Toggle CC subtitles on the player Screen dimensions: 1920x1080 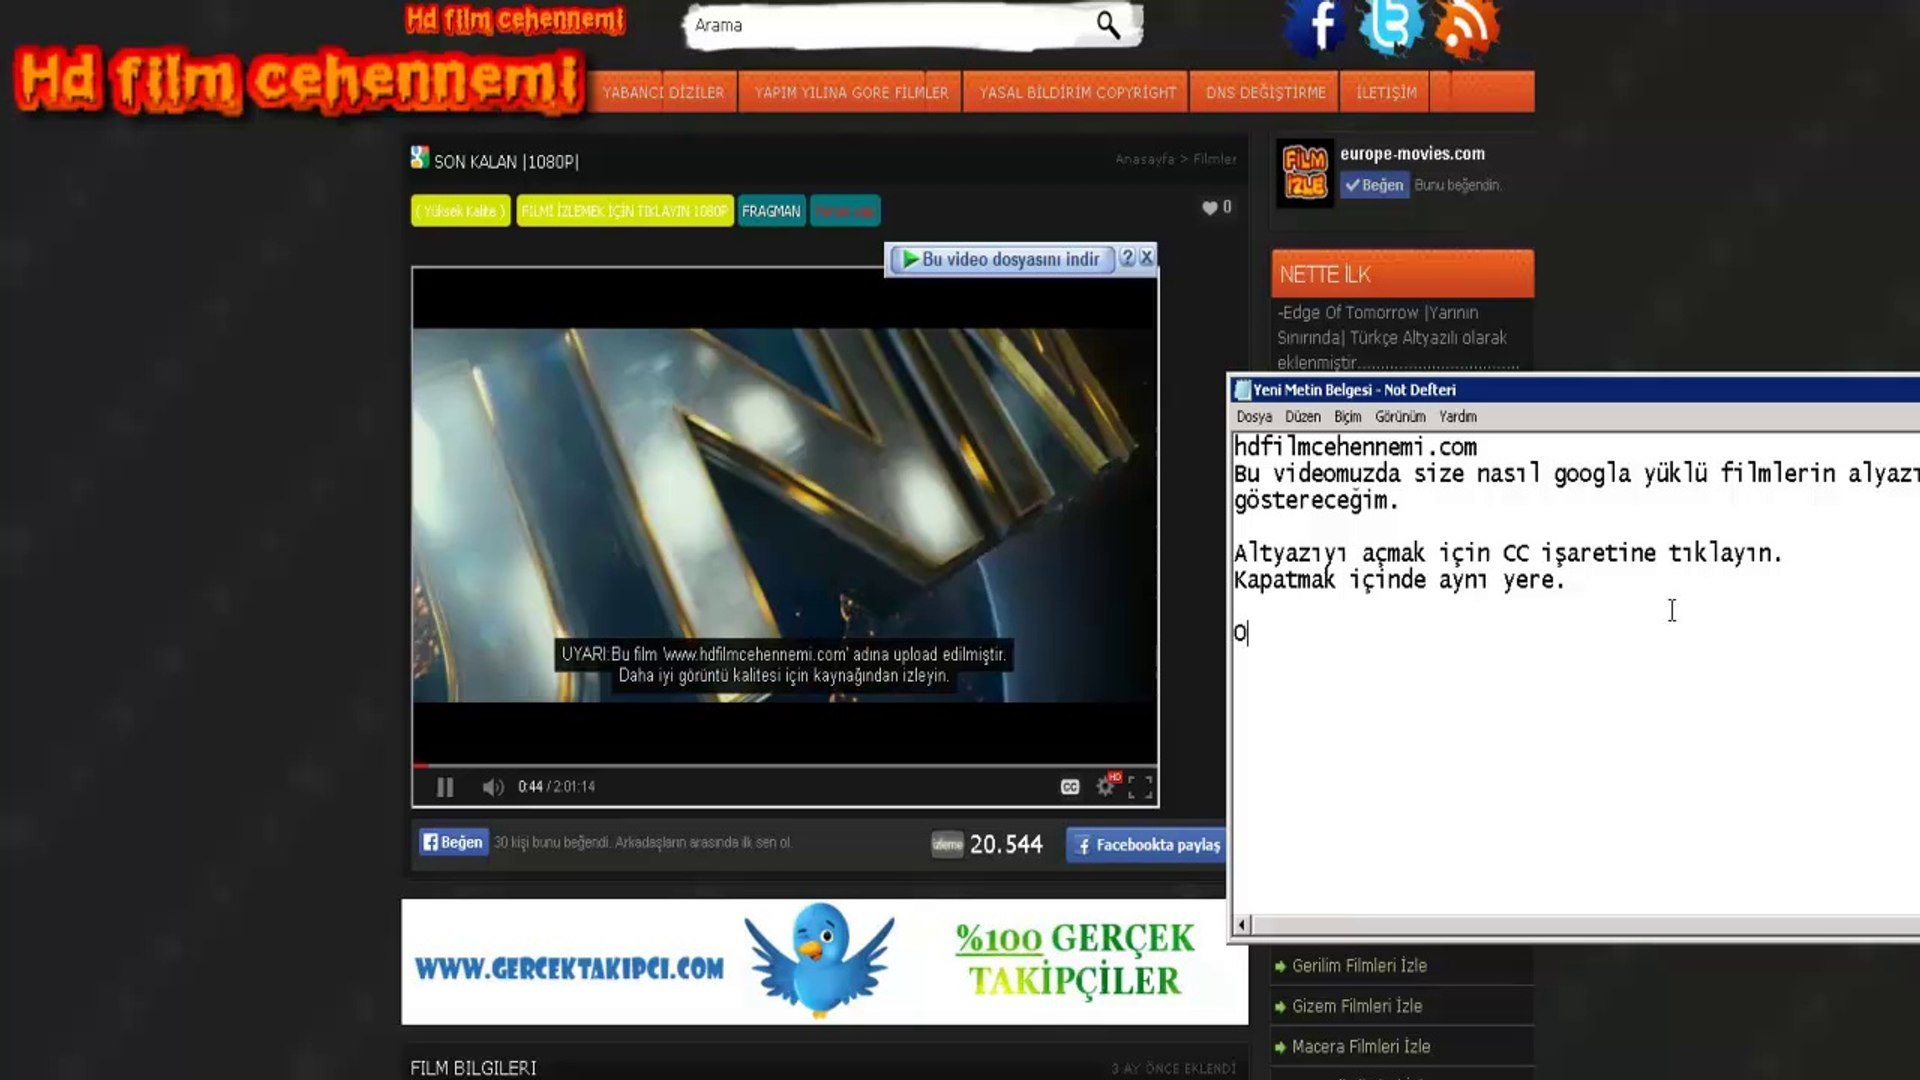coord(1070,787)
